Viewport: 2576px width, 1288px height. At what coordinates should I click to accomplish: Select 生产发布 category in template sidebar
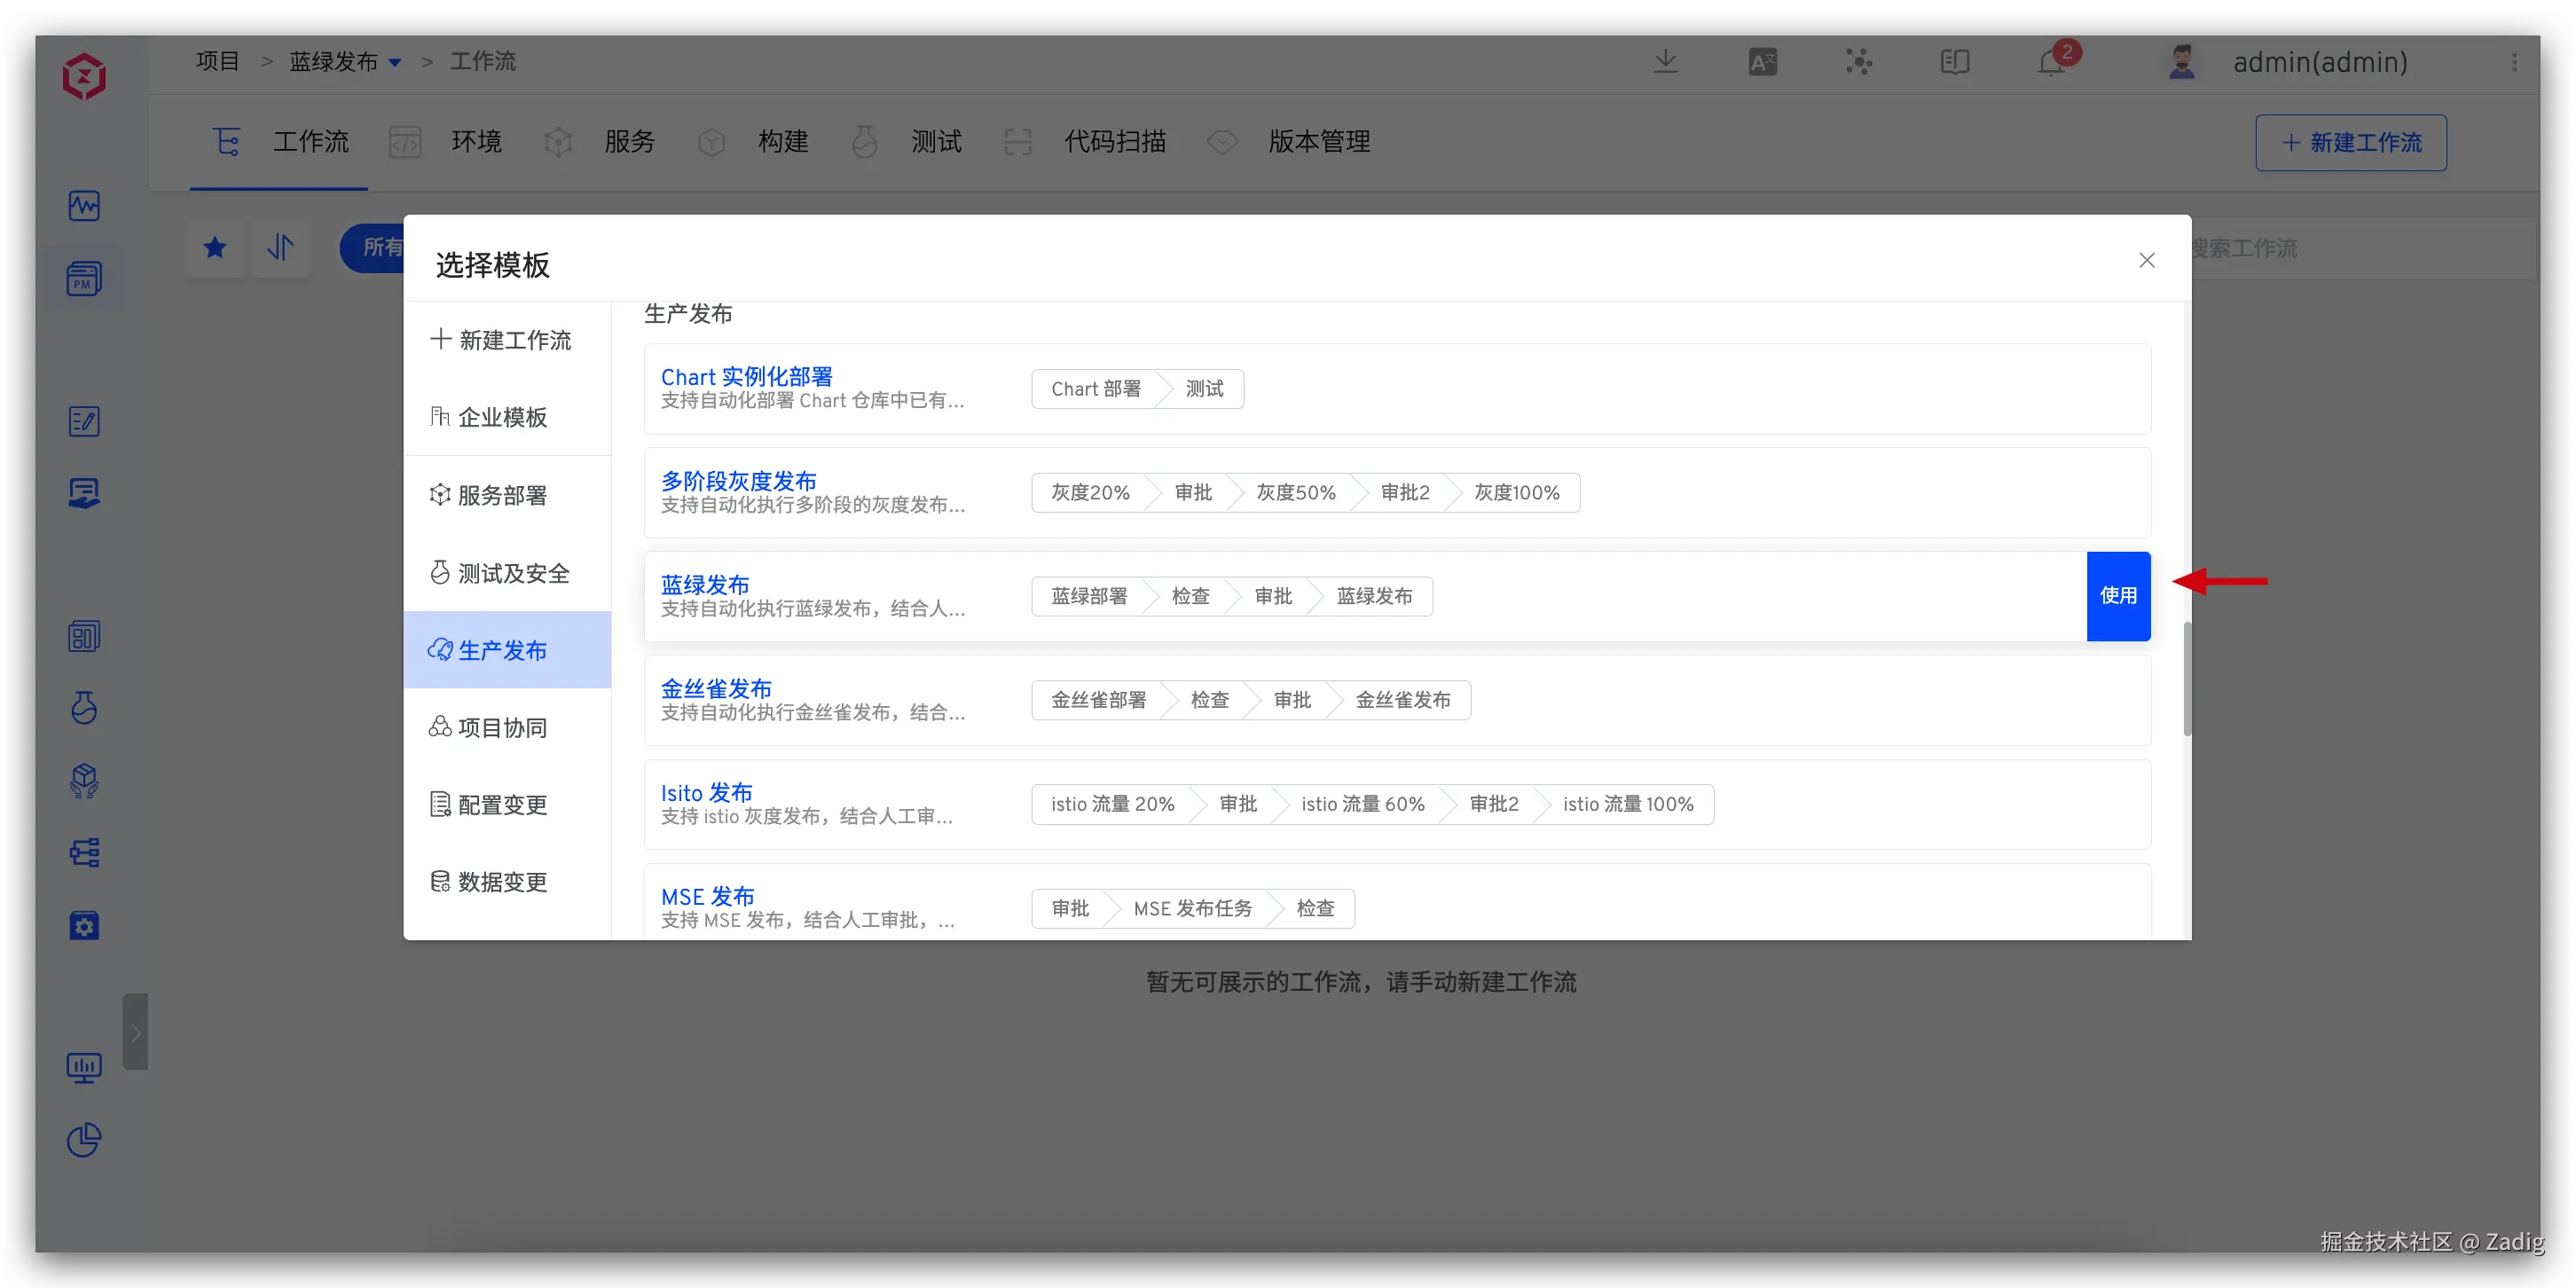point(502,650)
